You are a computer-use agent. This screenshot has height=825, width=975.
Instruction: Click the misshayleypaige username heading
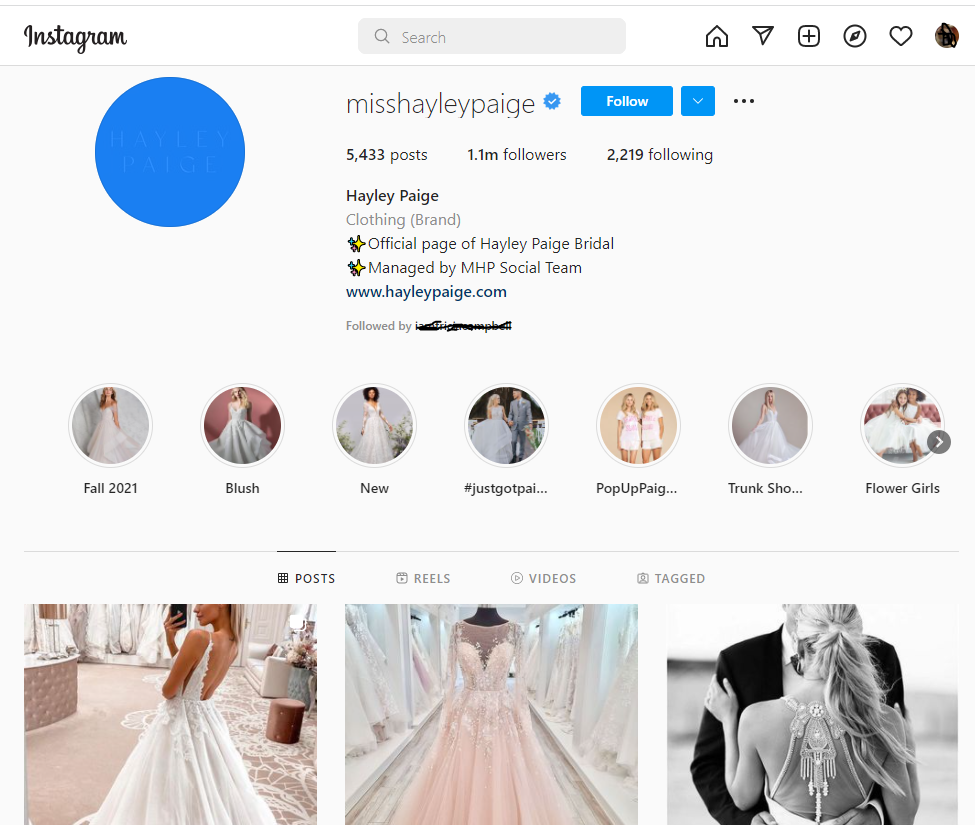440,103
